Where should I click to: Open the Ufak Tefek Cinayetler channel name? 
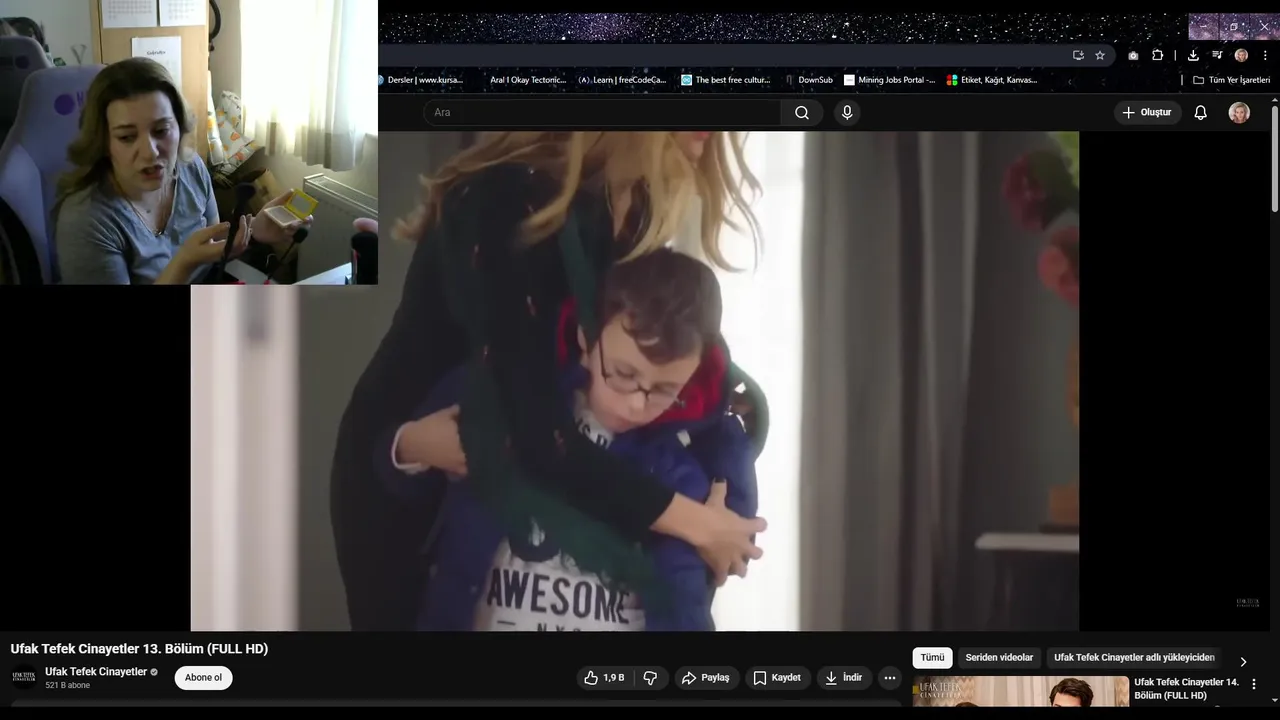pos(96,672)
